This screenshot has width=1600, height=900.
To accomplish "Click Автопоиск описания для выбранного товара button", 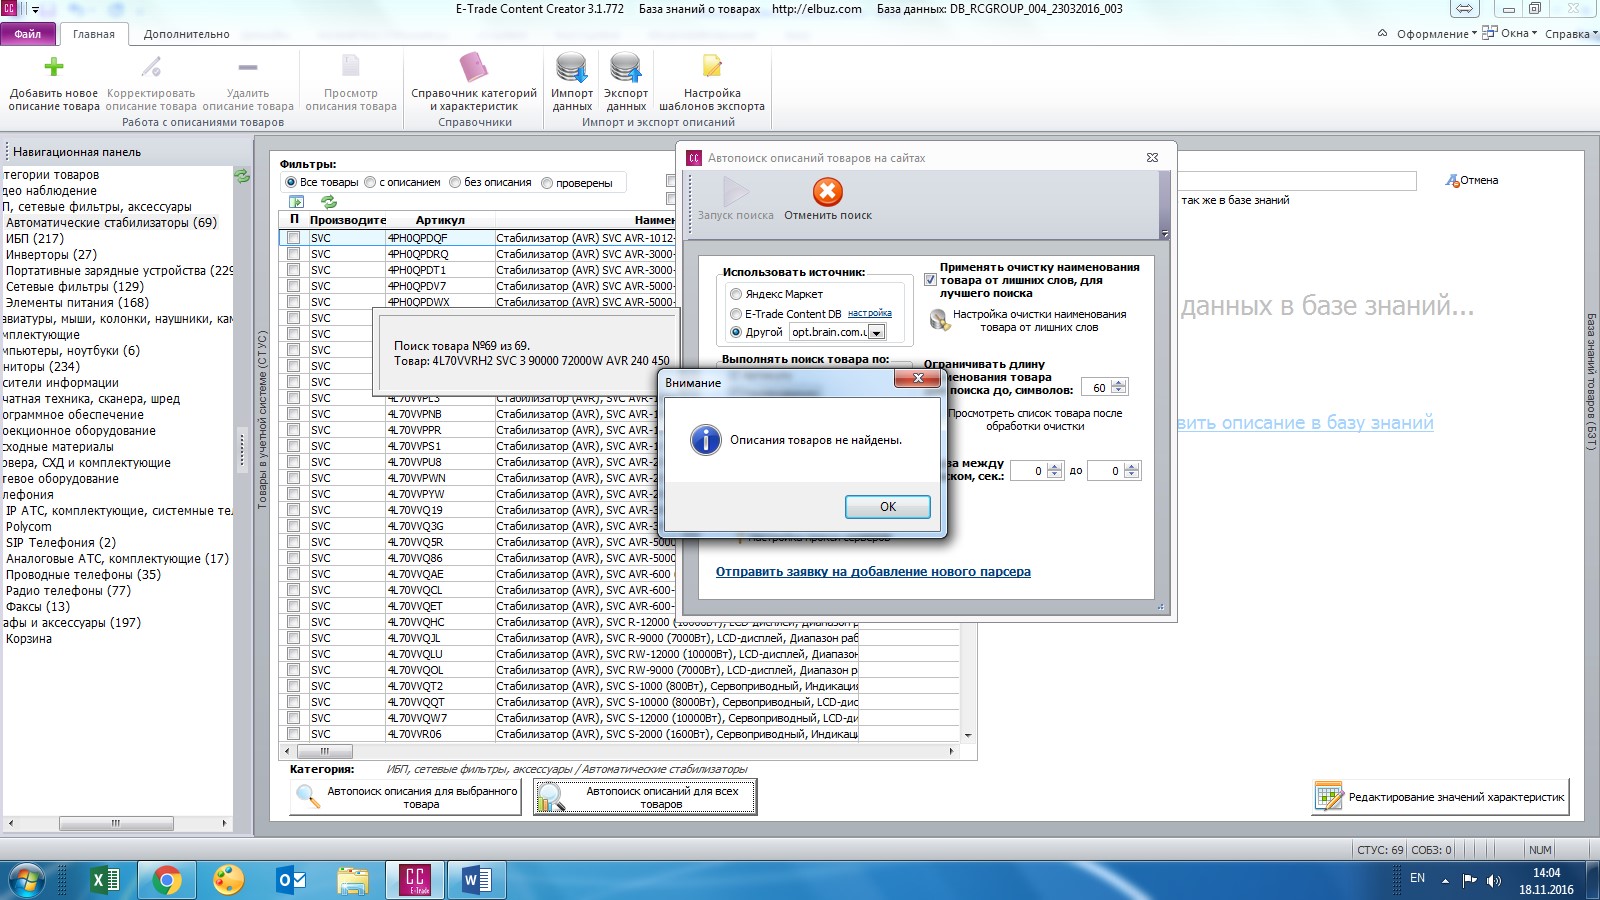I will 406,797.
